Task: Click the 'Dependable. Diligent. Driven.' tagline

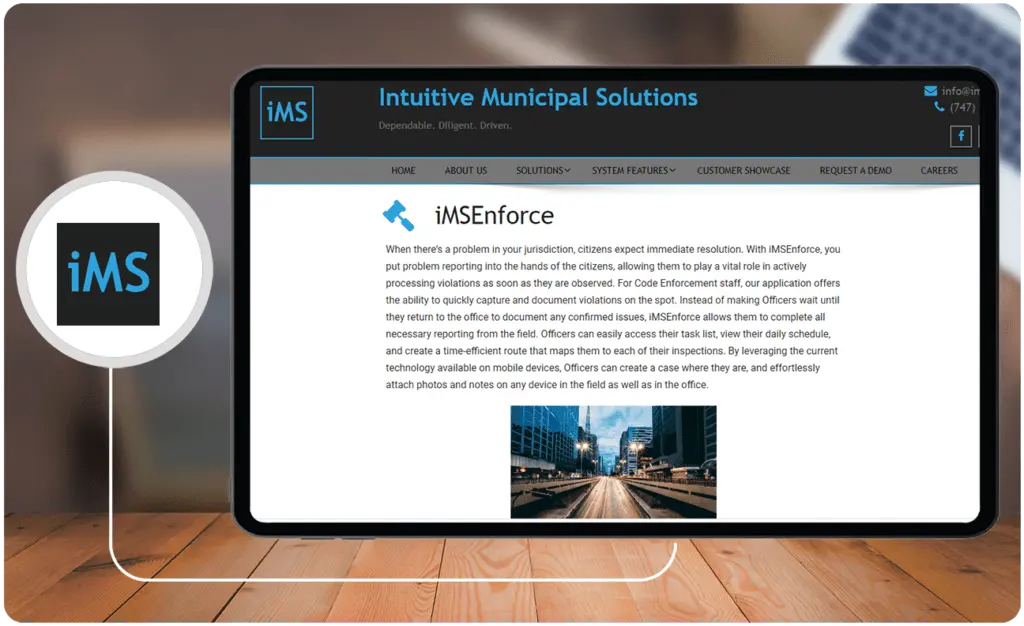Action: (445, 125)
